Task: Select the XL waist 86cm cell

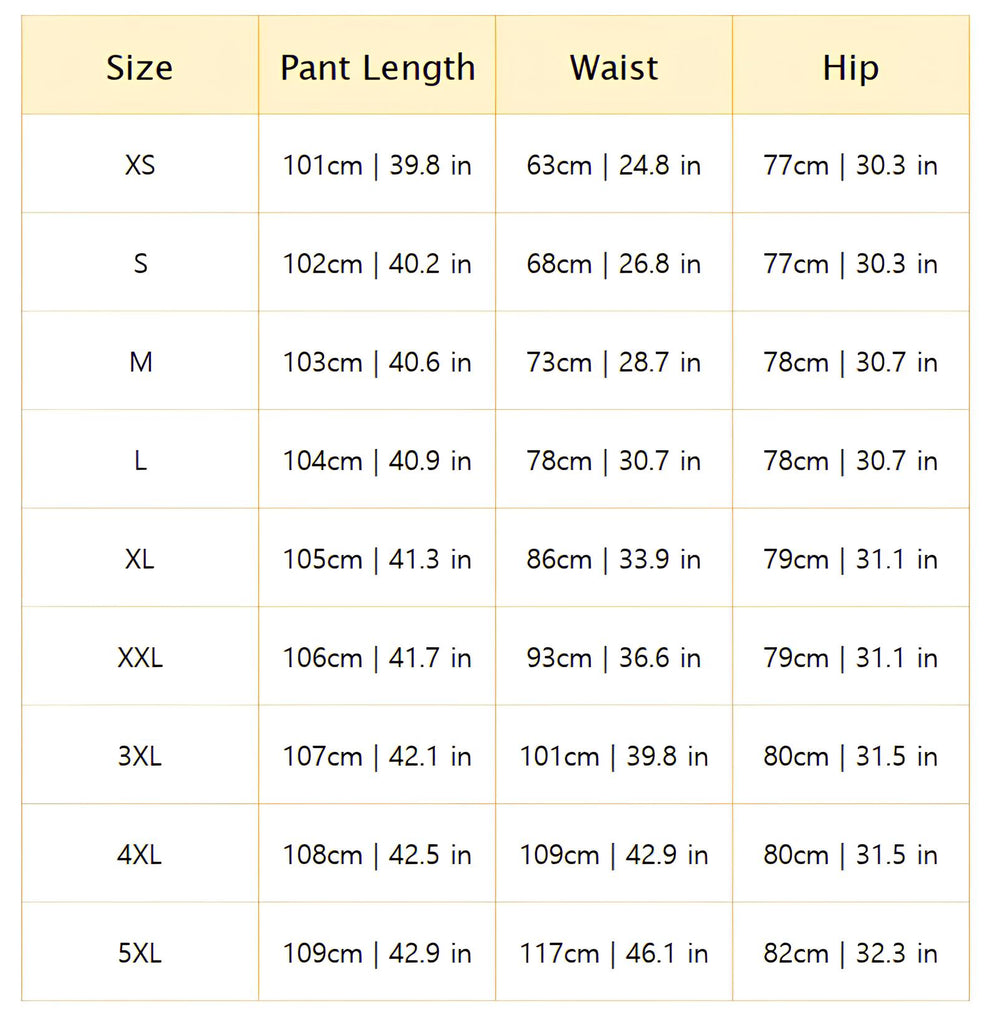Action: [614, 559]
